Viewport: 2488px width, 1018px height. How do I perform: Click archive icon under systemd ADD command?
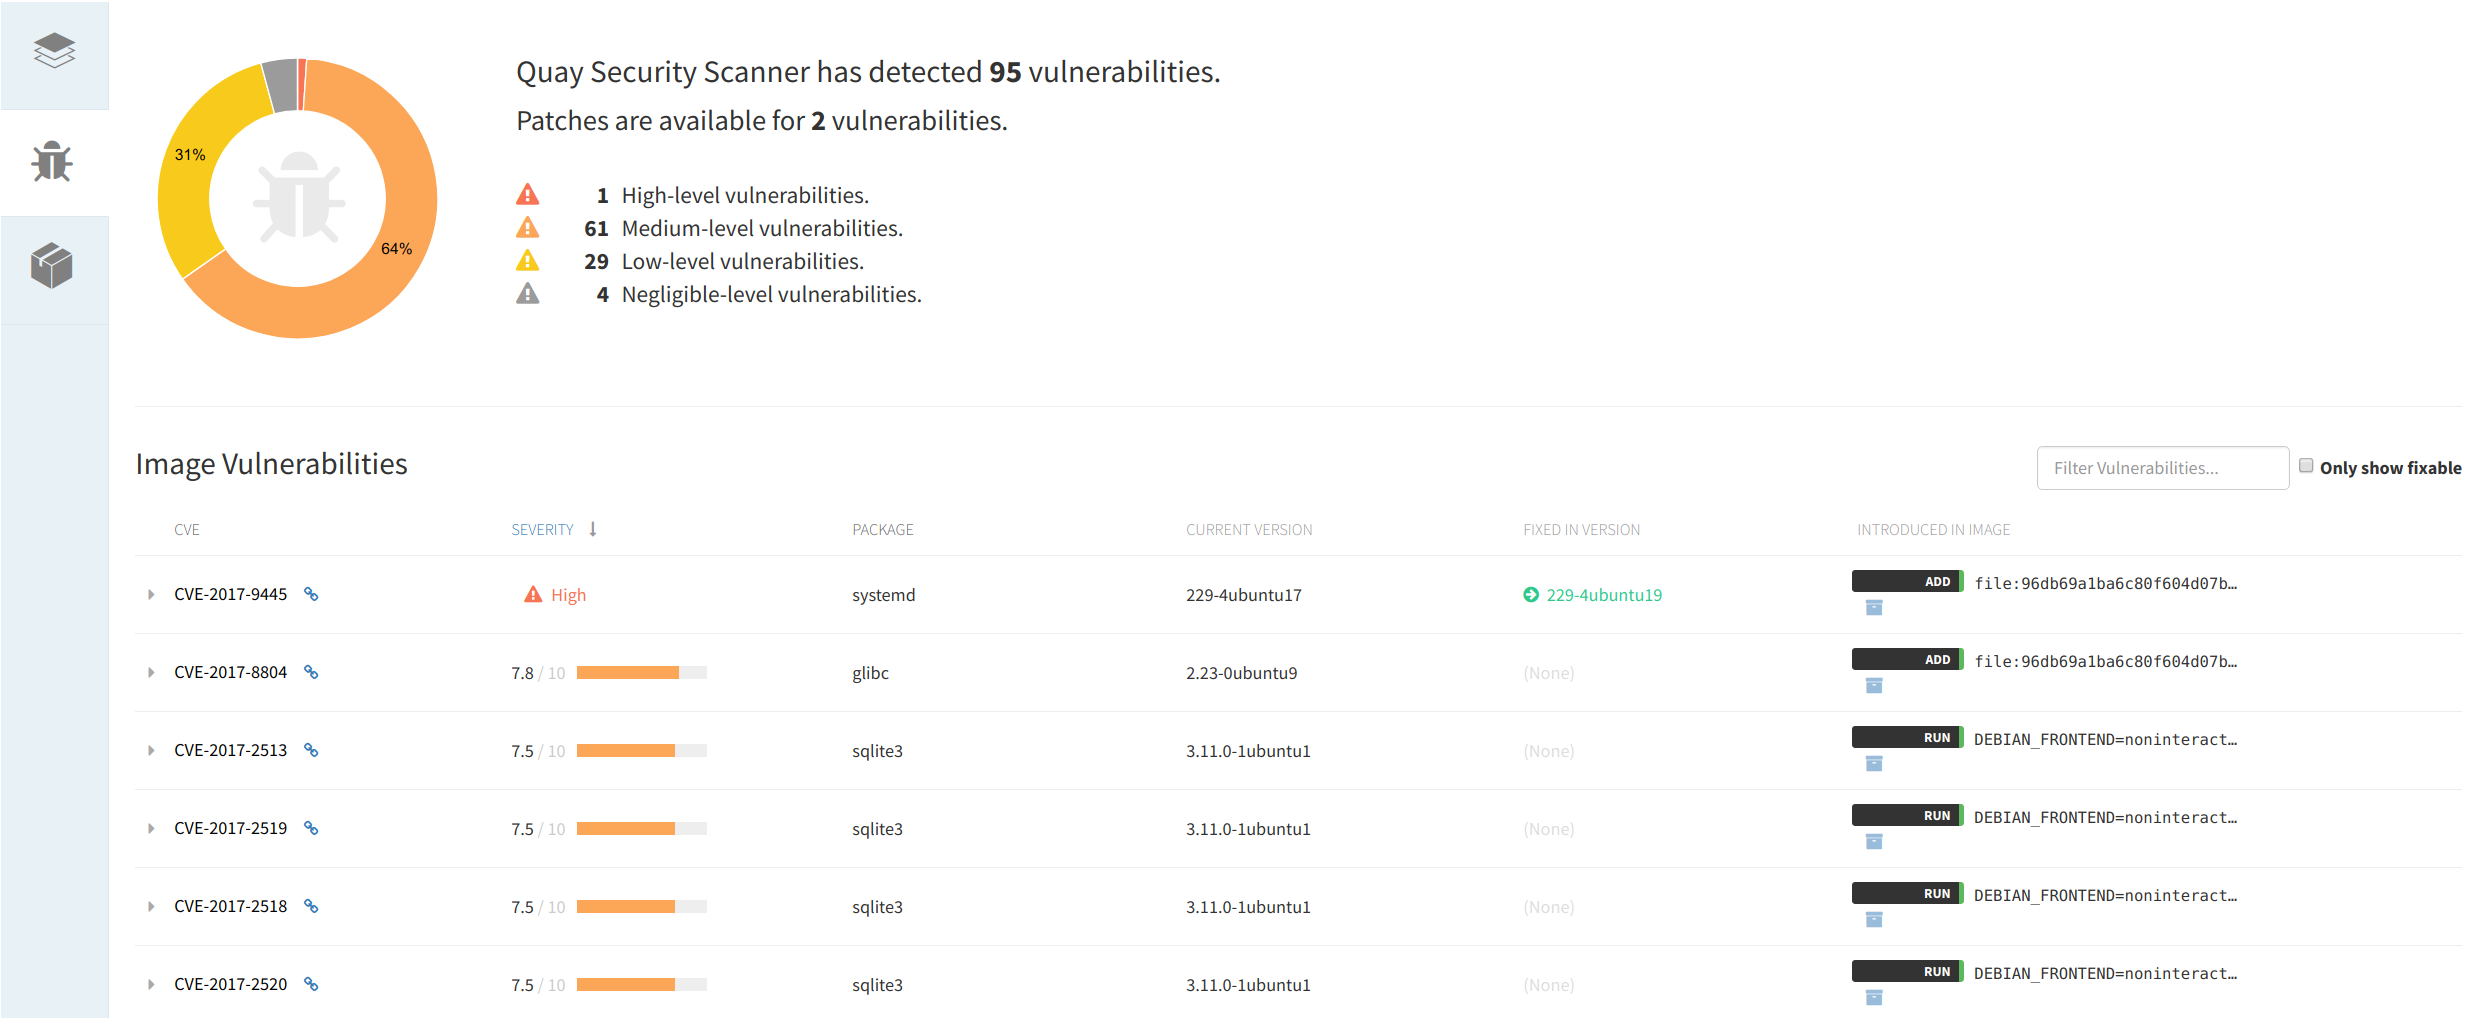(x=1874, y=608)
